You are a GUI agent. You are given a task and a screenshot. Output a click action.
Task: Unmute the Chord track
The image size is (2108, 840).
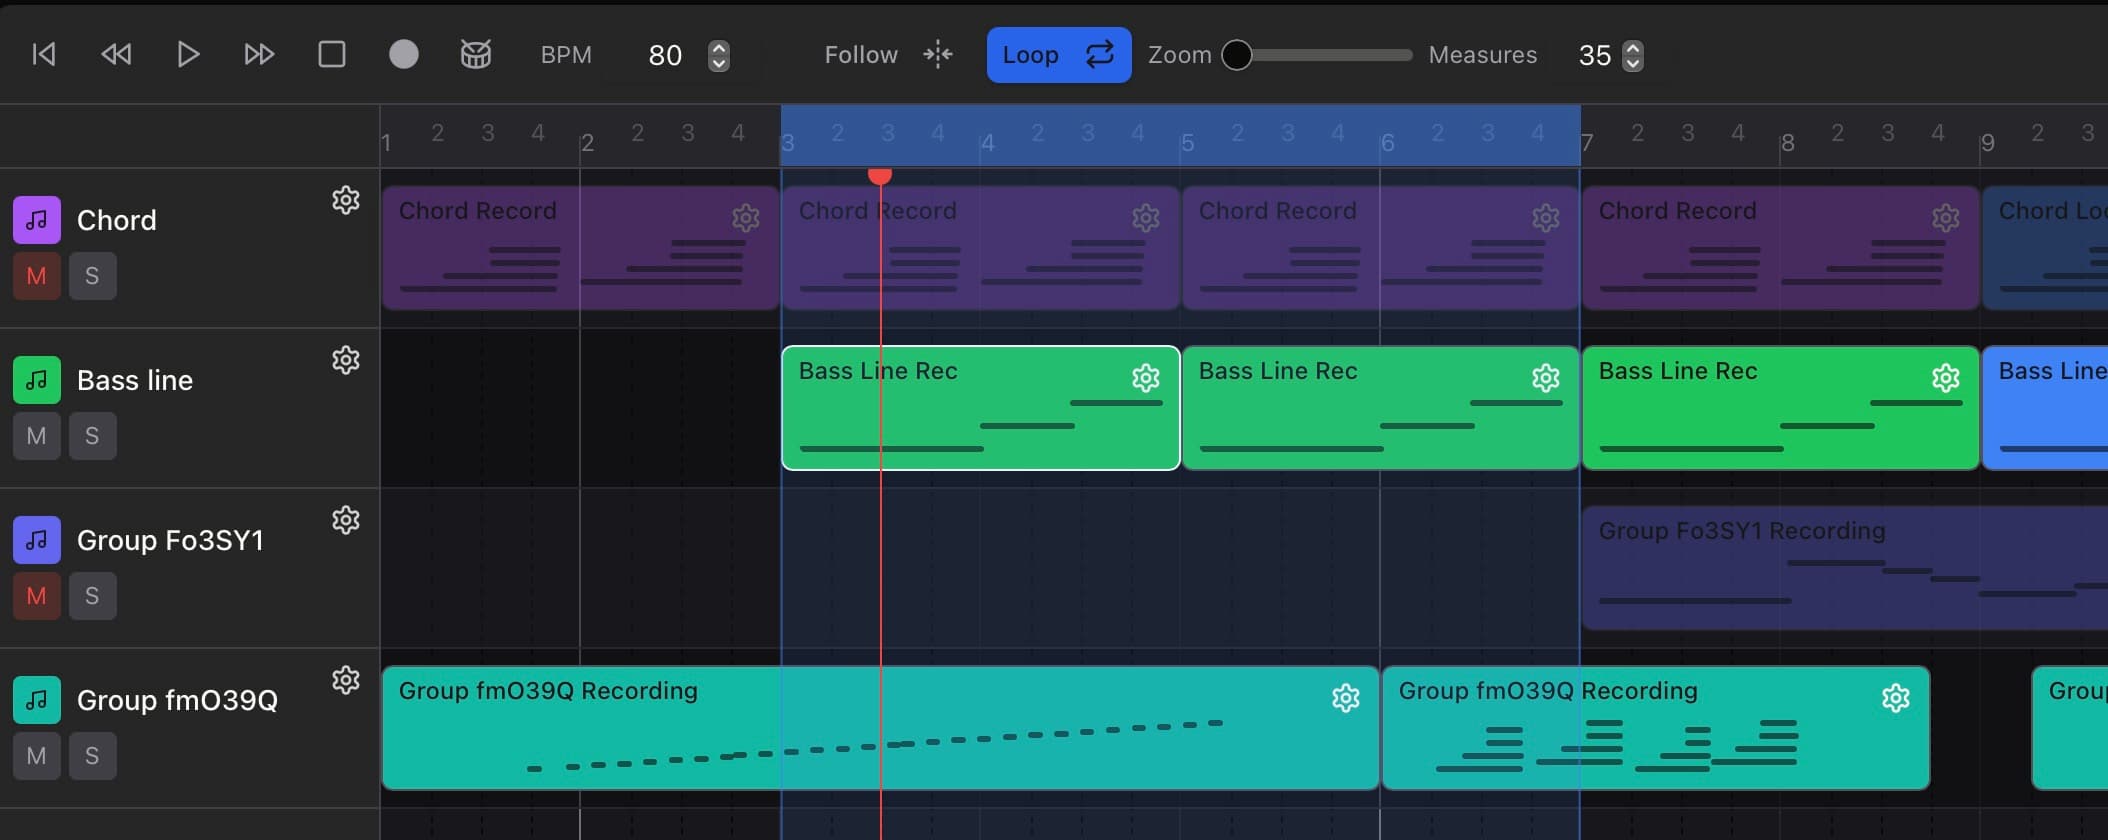37,276
